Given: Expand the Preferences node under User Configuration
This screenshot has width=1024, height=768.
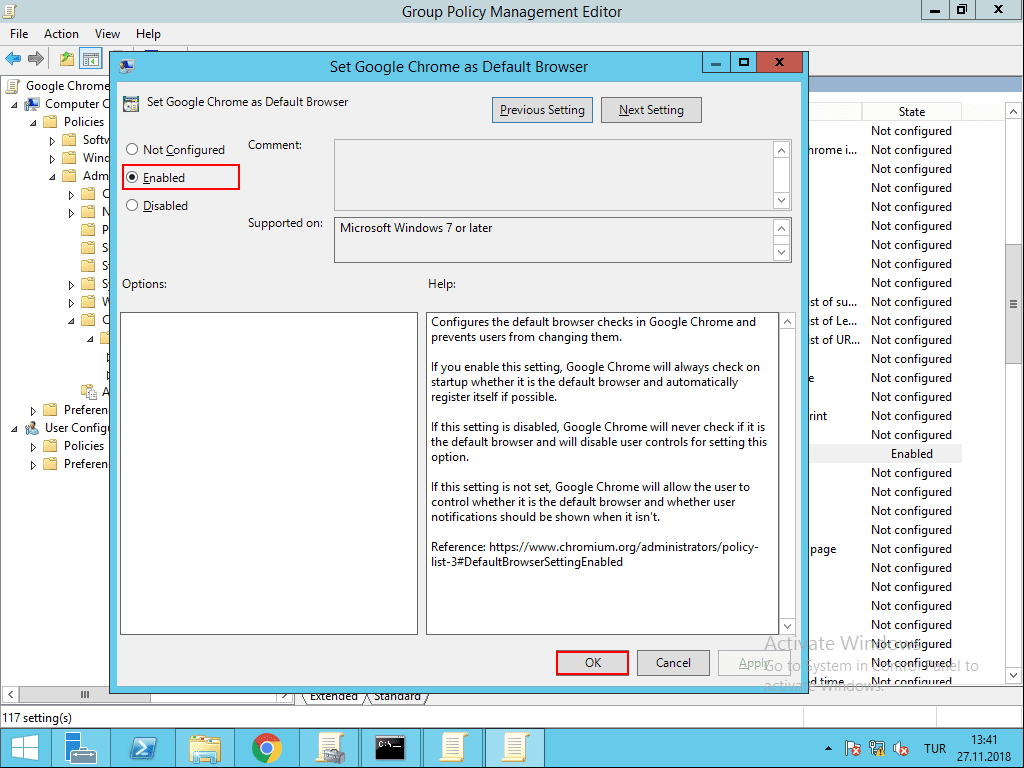Looking at the screenshot, I should [33, 465].
